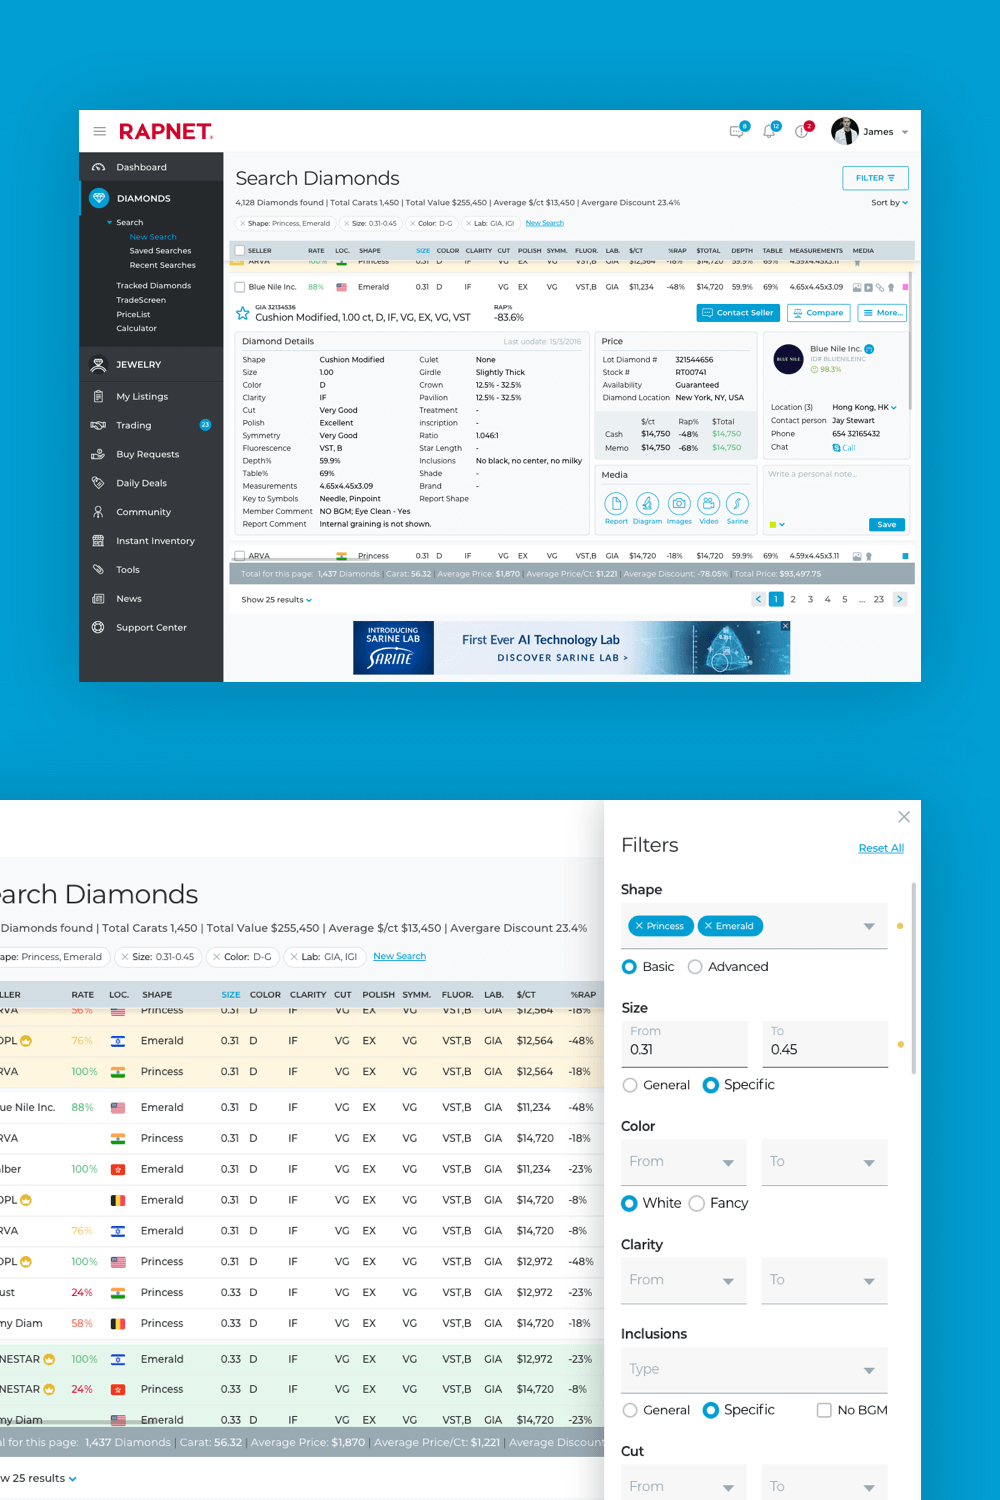Open the Video media icon
The image size is (1000, 1500).
708,504
